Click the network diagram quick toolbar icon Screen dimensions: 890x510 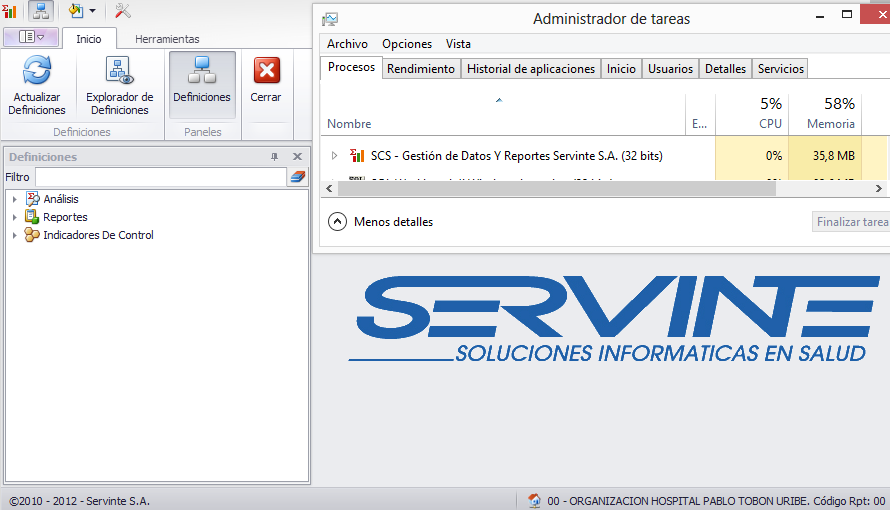tap(41, 11)
